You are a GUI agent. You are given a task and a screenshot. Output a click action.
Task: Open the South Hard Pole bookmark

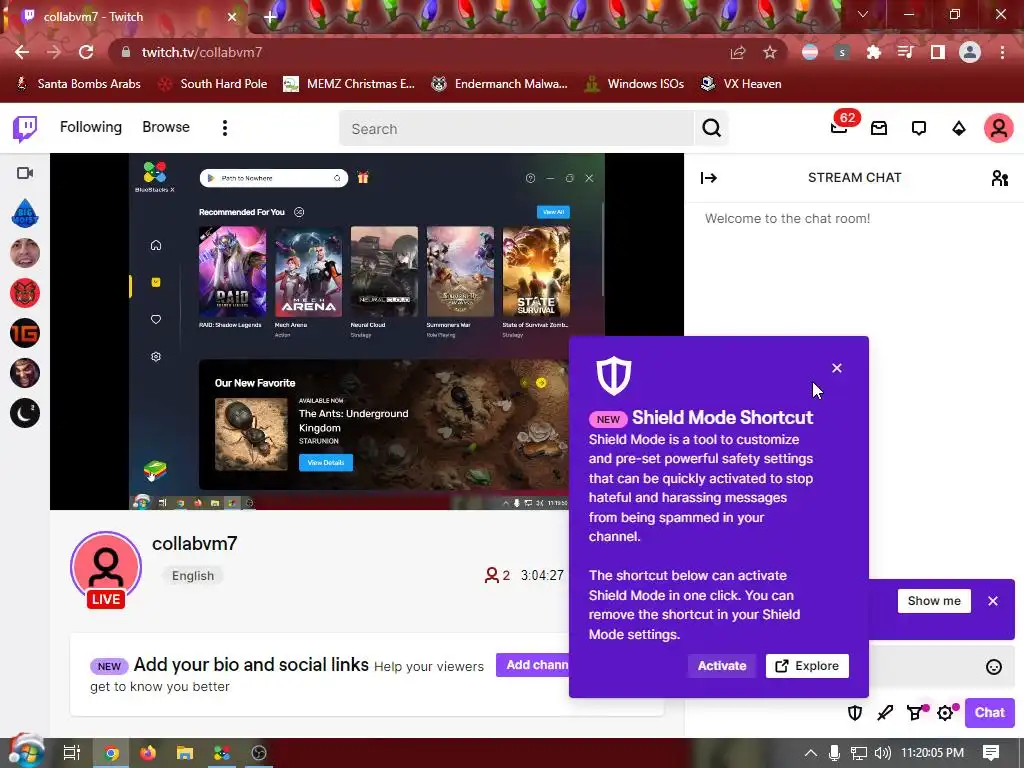[214, 84]
